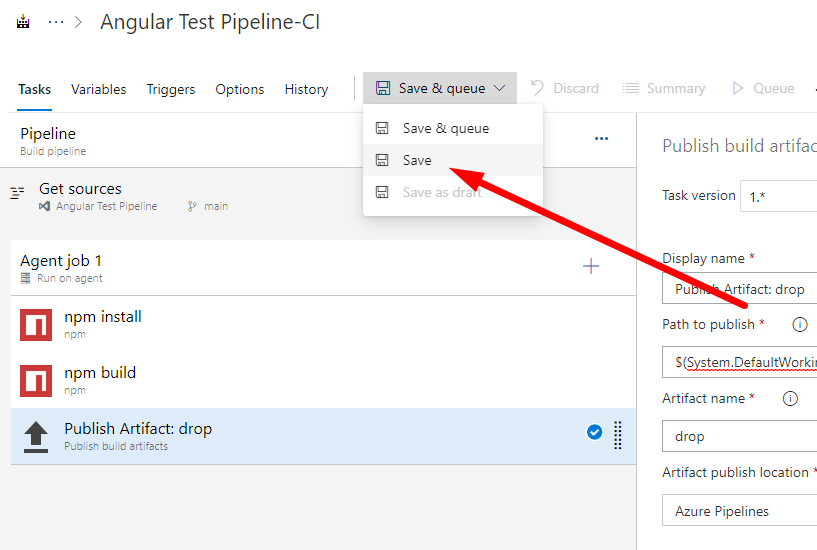Toggle the blue checkmark on Publish Artifact task
The image size is (817, 550).
pyautogui.click(x=594, y=432)
